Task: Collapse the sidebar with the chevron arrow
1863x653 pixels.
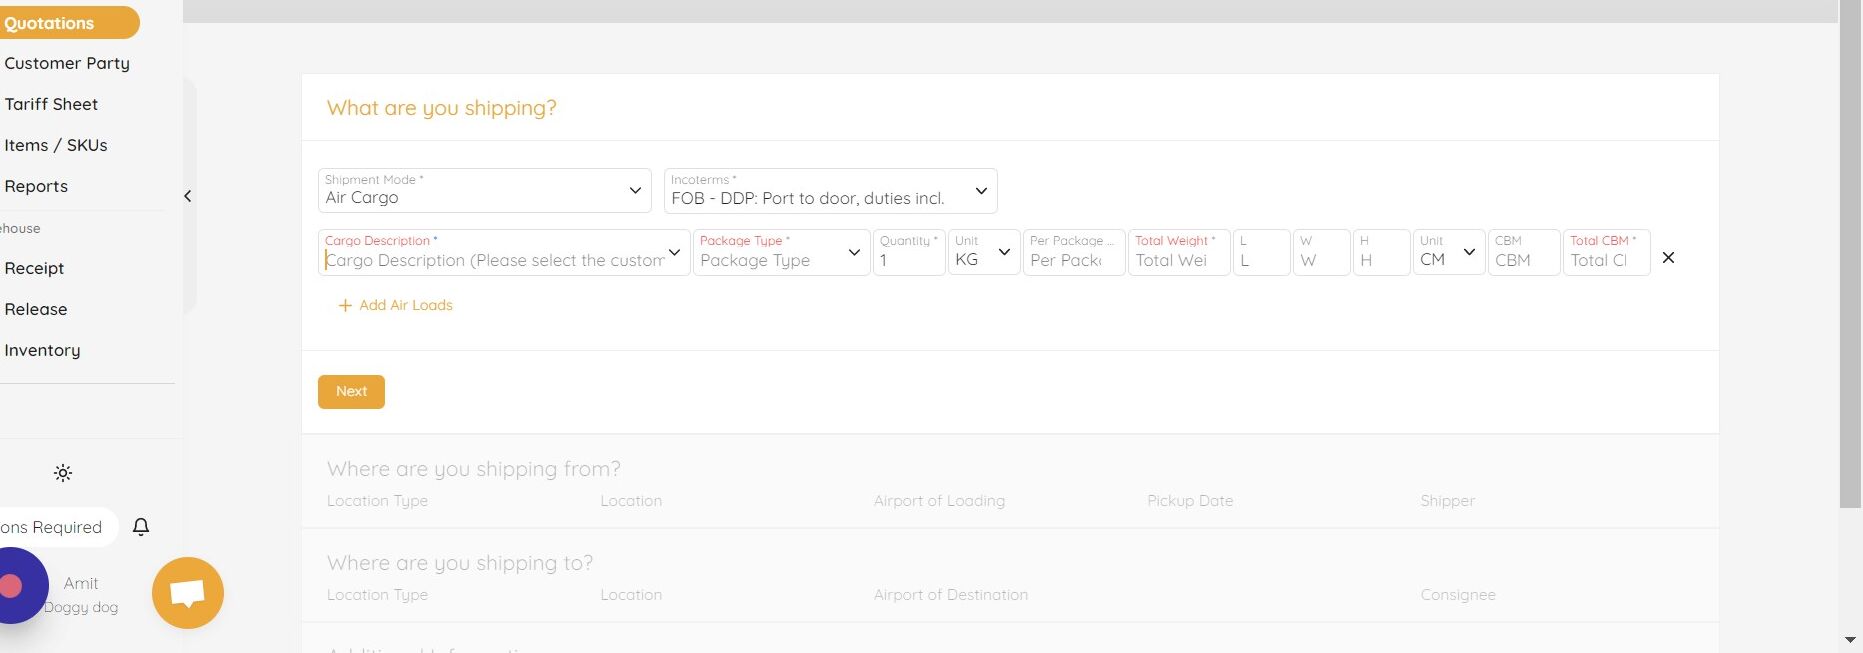Action: point(187,196)
